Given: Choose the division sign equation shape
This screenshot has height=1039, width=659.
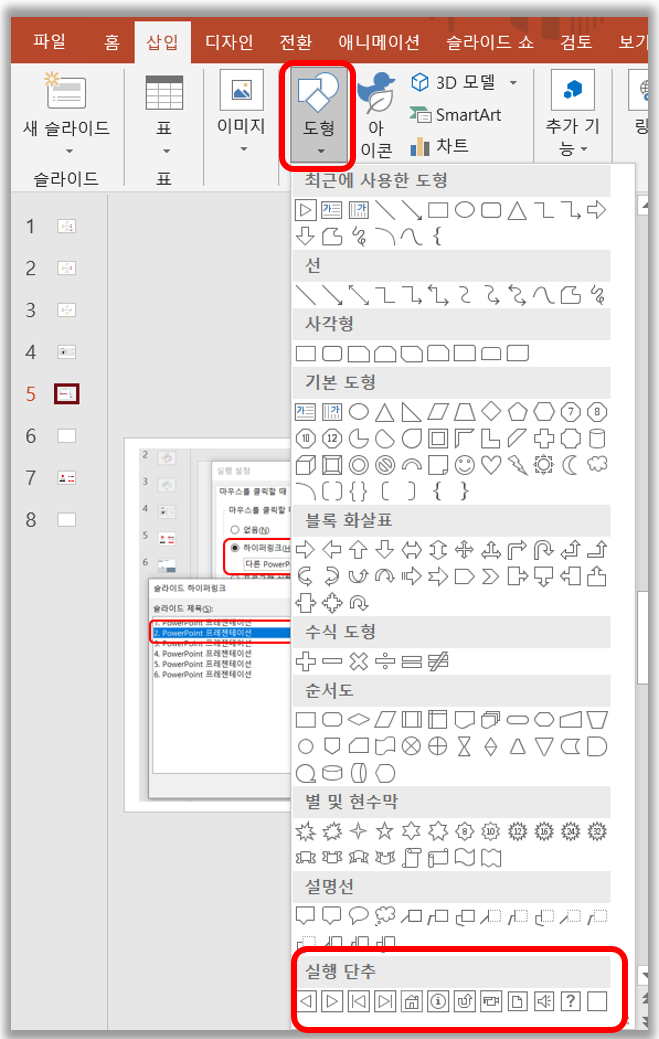Looking at the screenshot, I should [x=385, y=661].
